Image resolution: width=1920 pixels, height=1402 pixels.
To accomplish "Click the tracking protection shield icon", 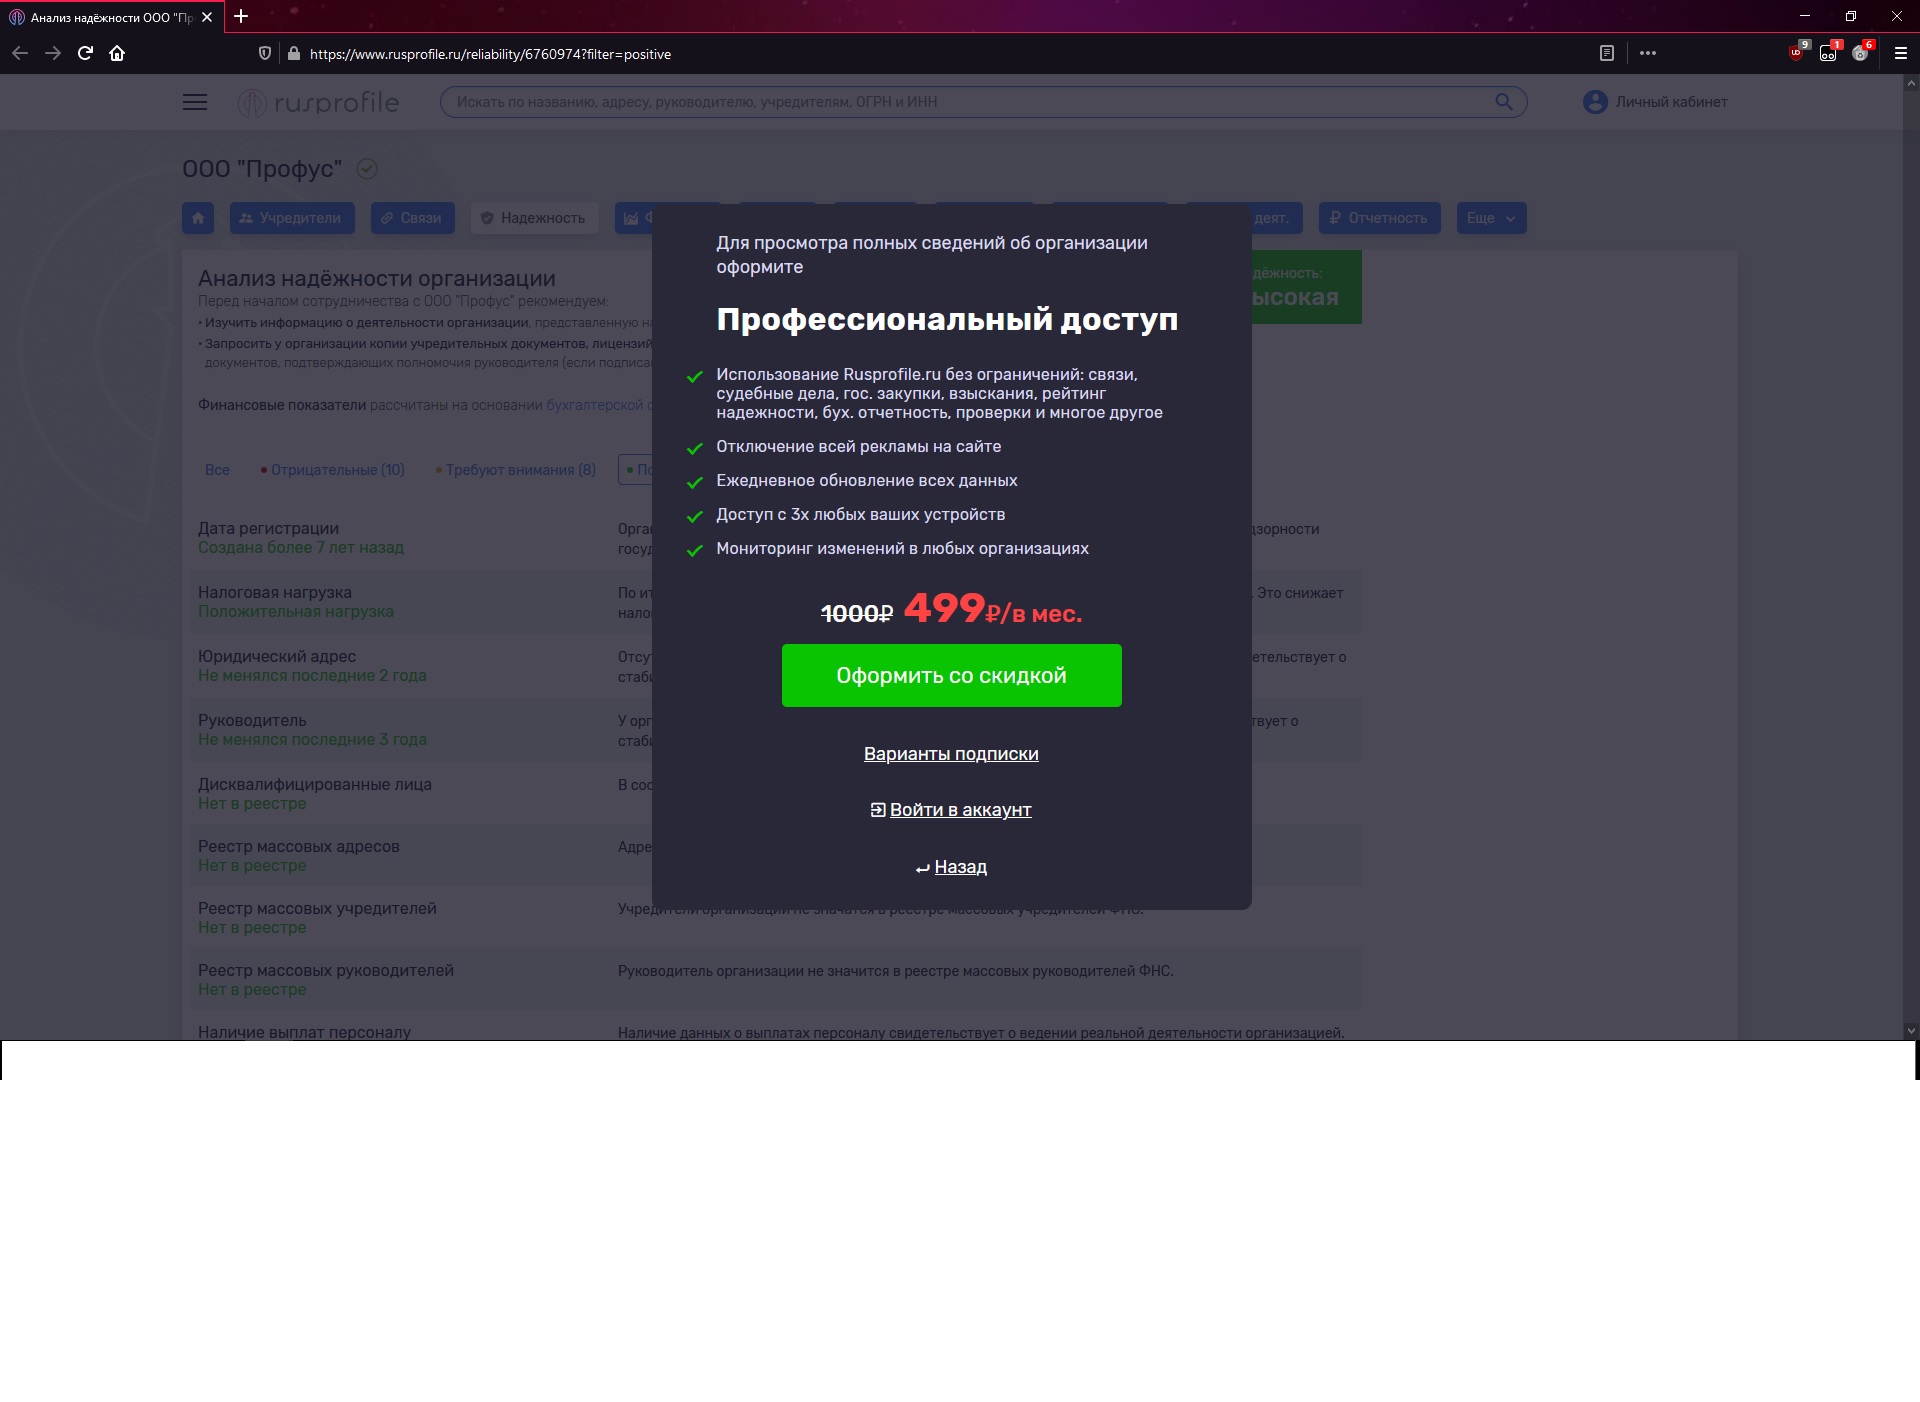I will click(x=265, y=53).
